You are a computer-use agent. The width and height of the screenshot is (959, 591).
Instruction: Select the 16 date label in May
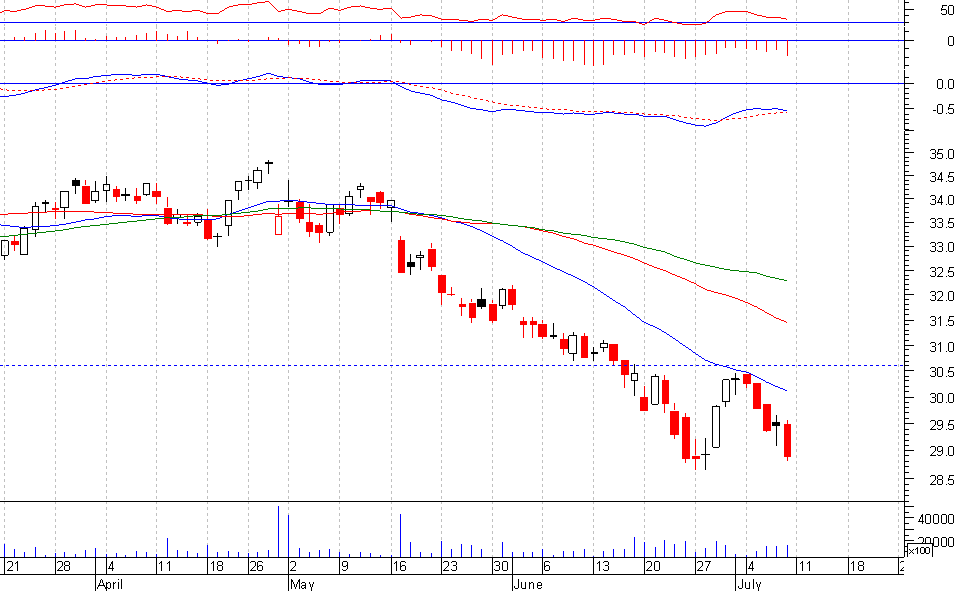pyautogui.click(x=399, y=566)
